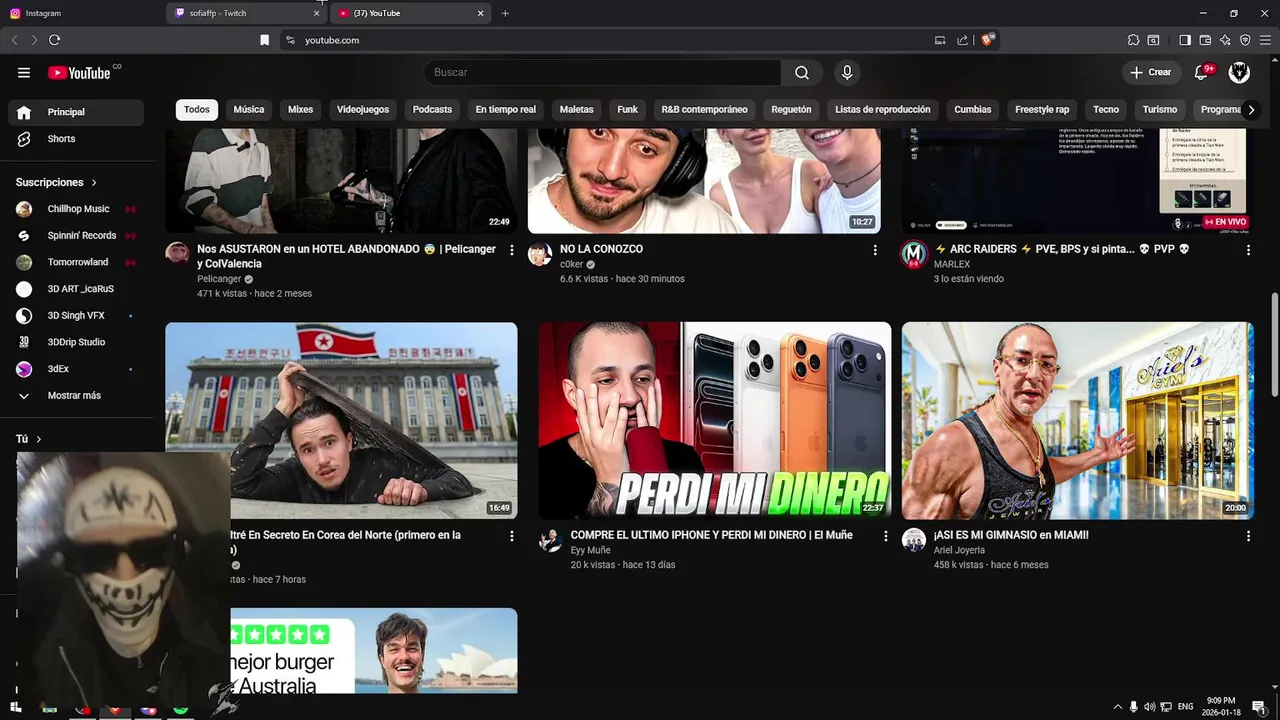Open the Eyy Muñe channel name
This screenshot has height=720, width=1280.
pyautogui.click(x=590, y=550)
